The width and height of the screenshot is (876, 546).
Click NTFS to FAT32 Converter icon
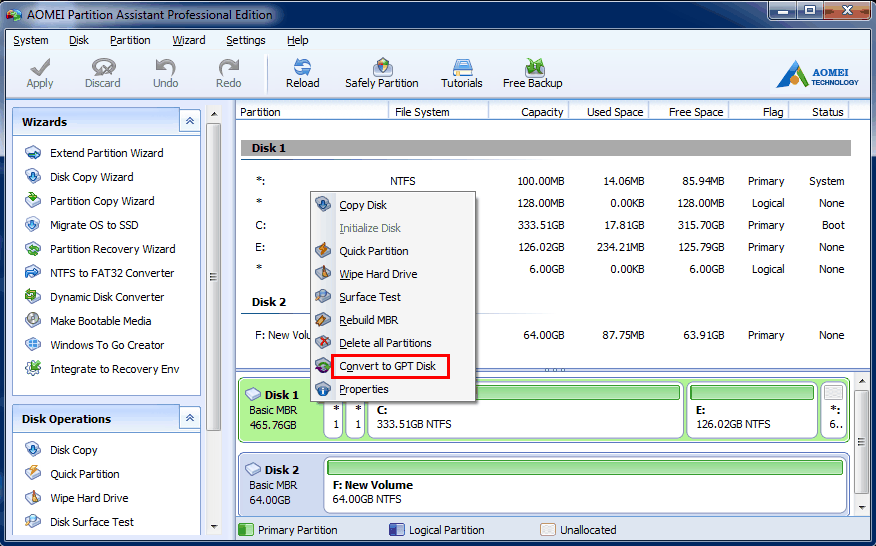pyautogui.click(x=33, y=273)
